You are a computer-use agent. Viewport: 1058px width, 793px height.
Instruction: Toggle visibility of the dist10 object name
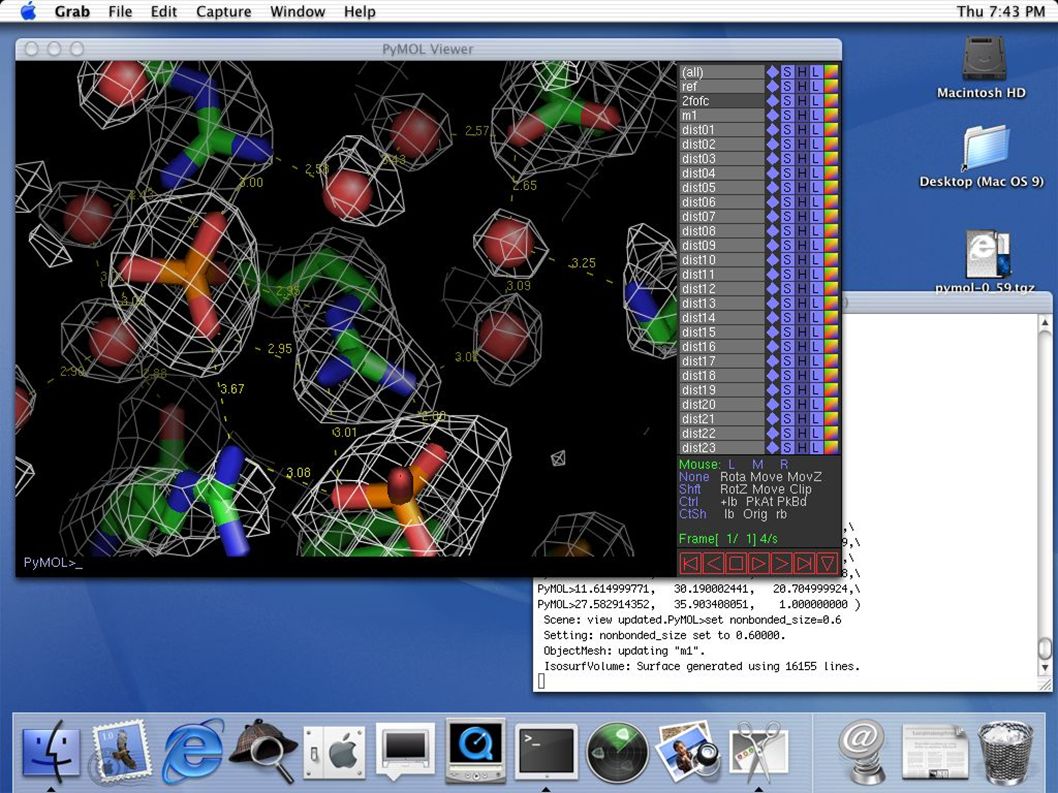click(x=721, y=260)
